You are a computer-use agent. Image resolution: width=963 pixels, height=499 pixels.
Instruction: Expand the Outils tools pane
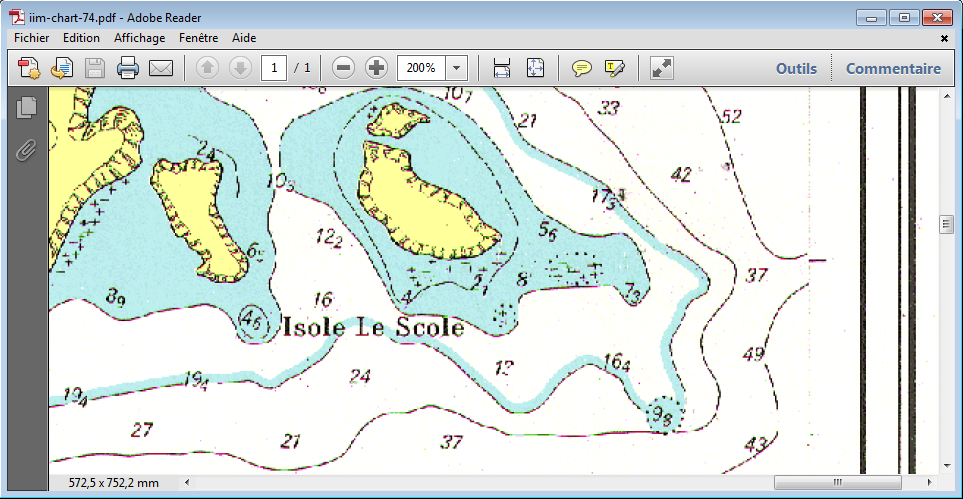[796, 69]
